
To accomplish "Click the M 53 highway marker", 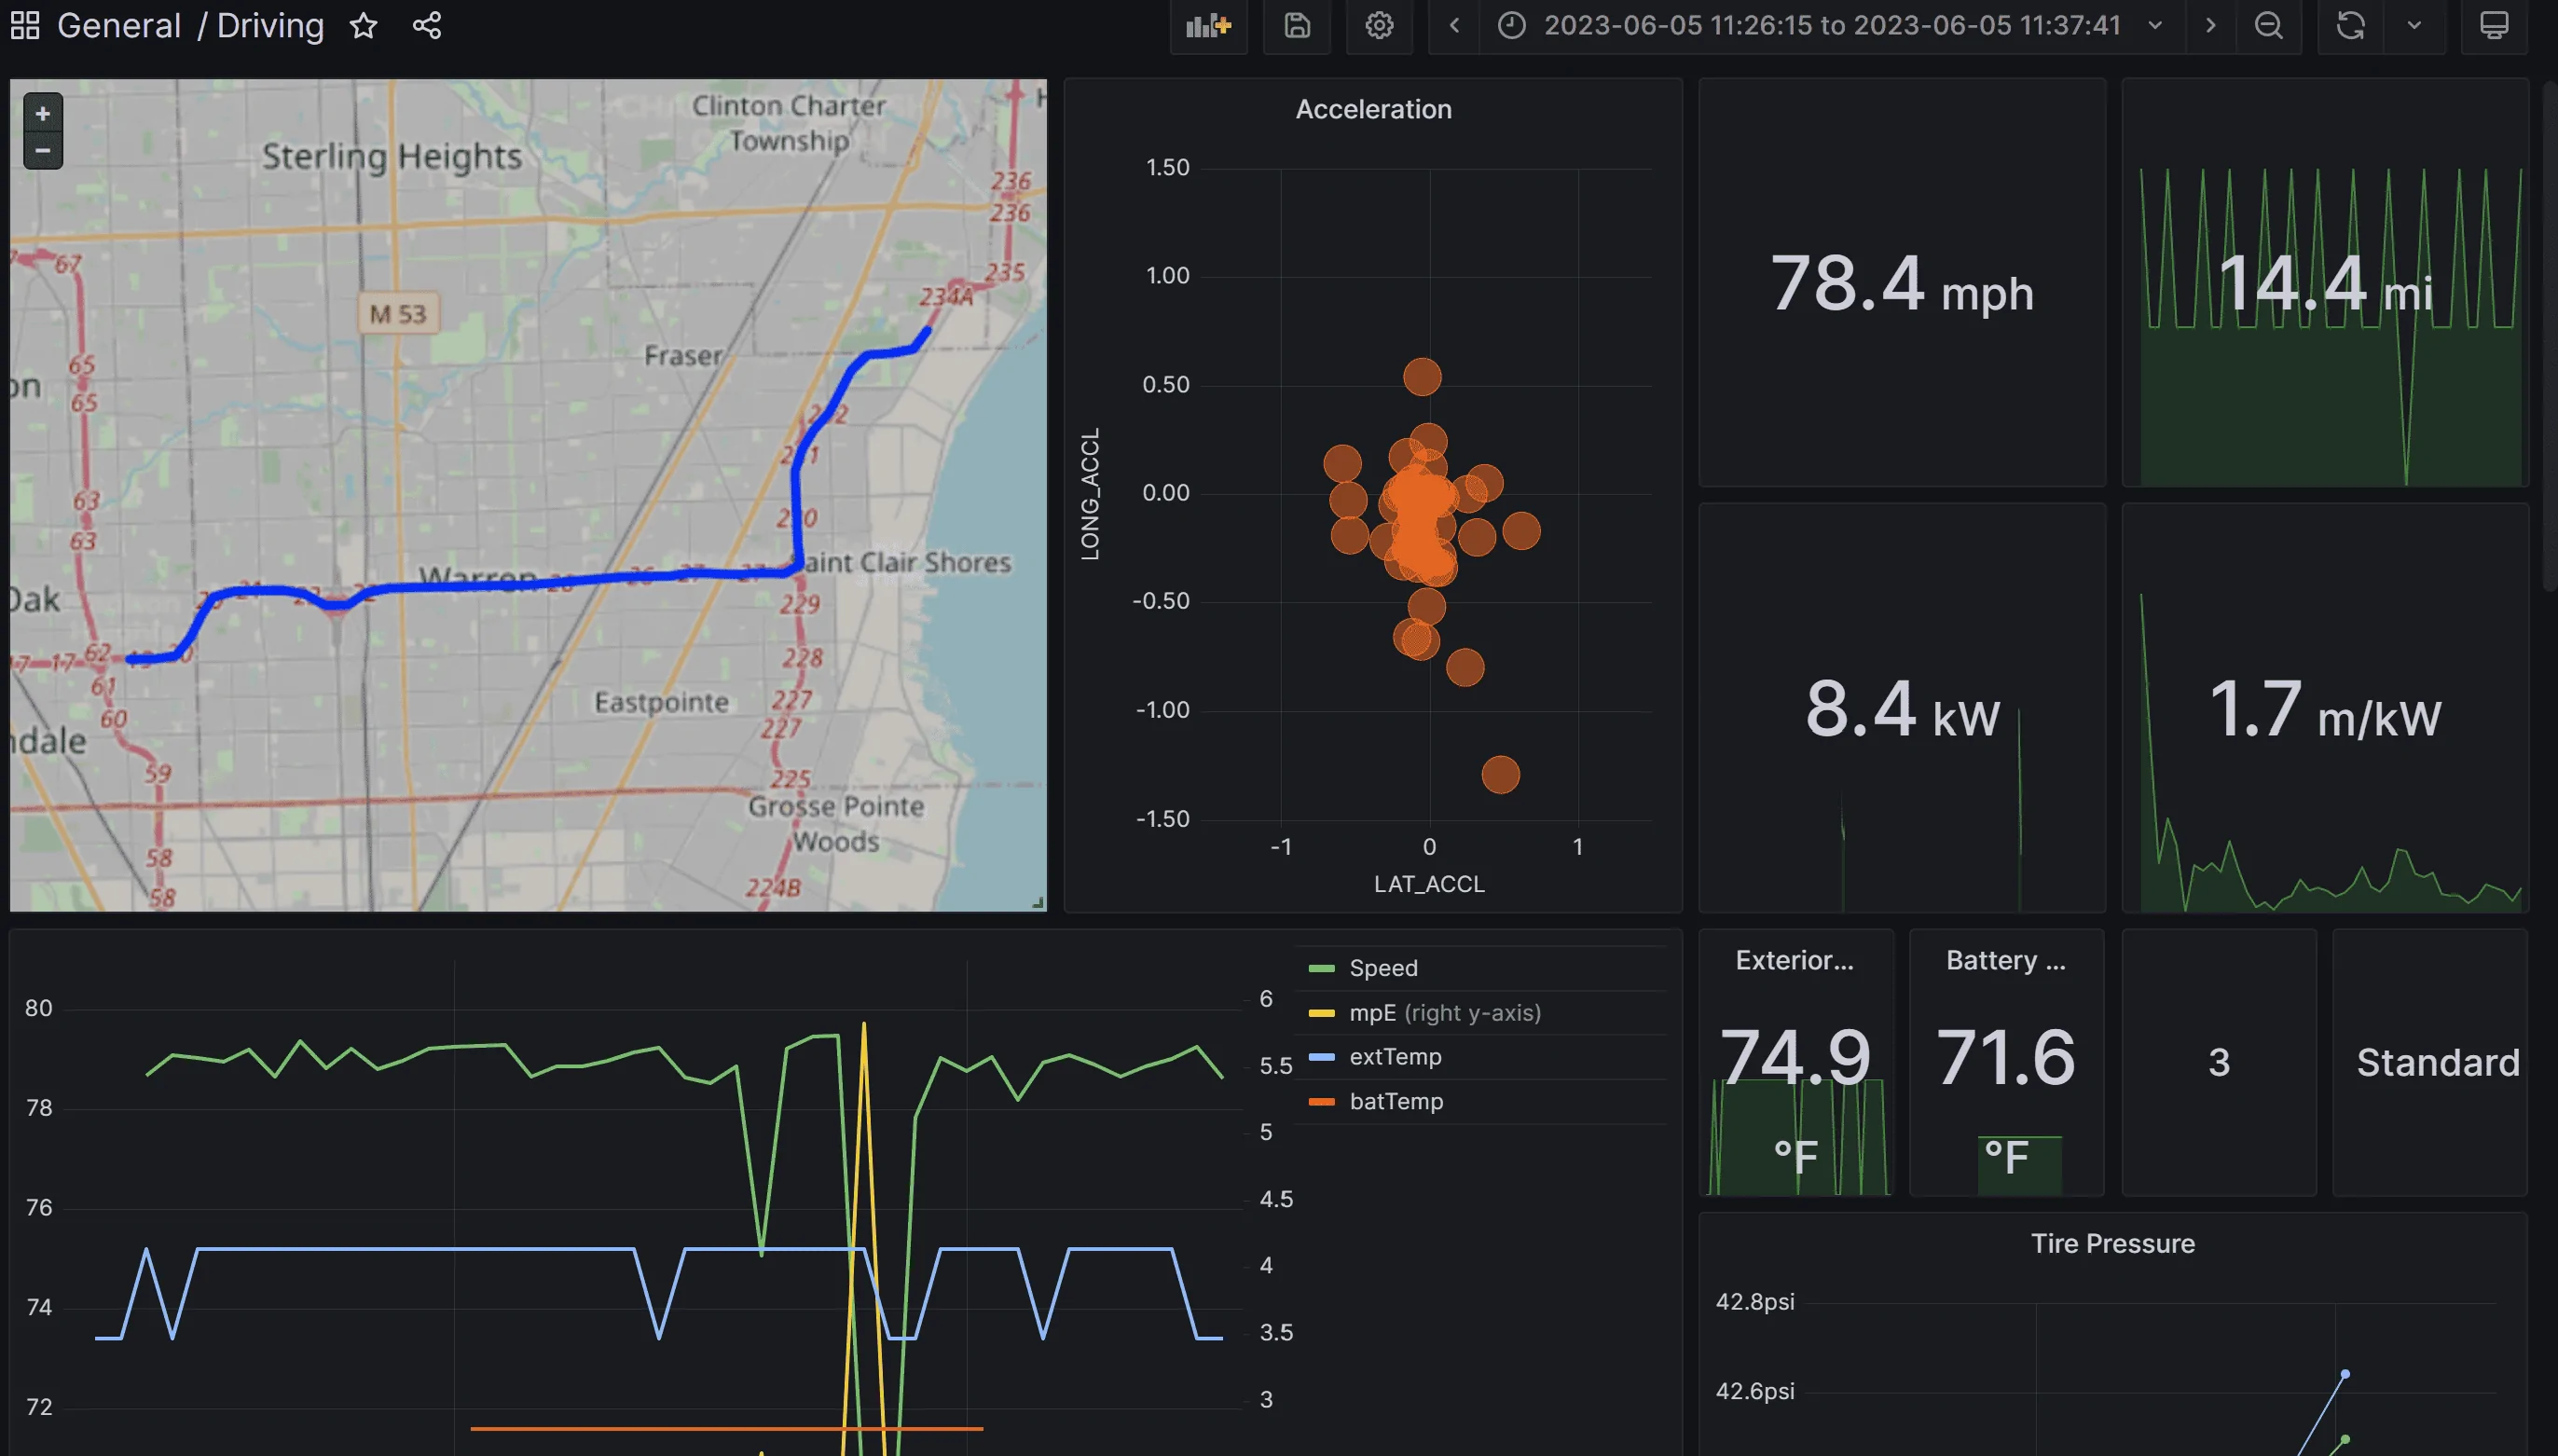I will pyautogui.click(x=398, y=314).
